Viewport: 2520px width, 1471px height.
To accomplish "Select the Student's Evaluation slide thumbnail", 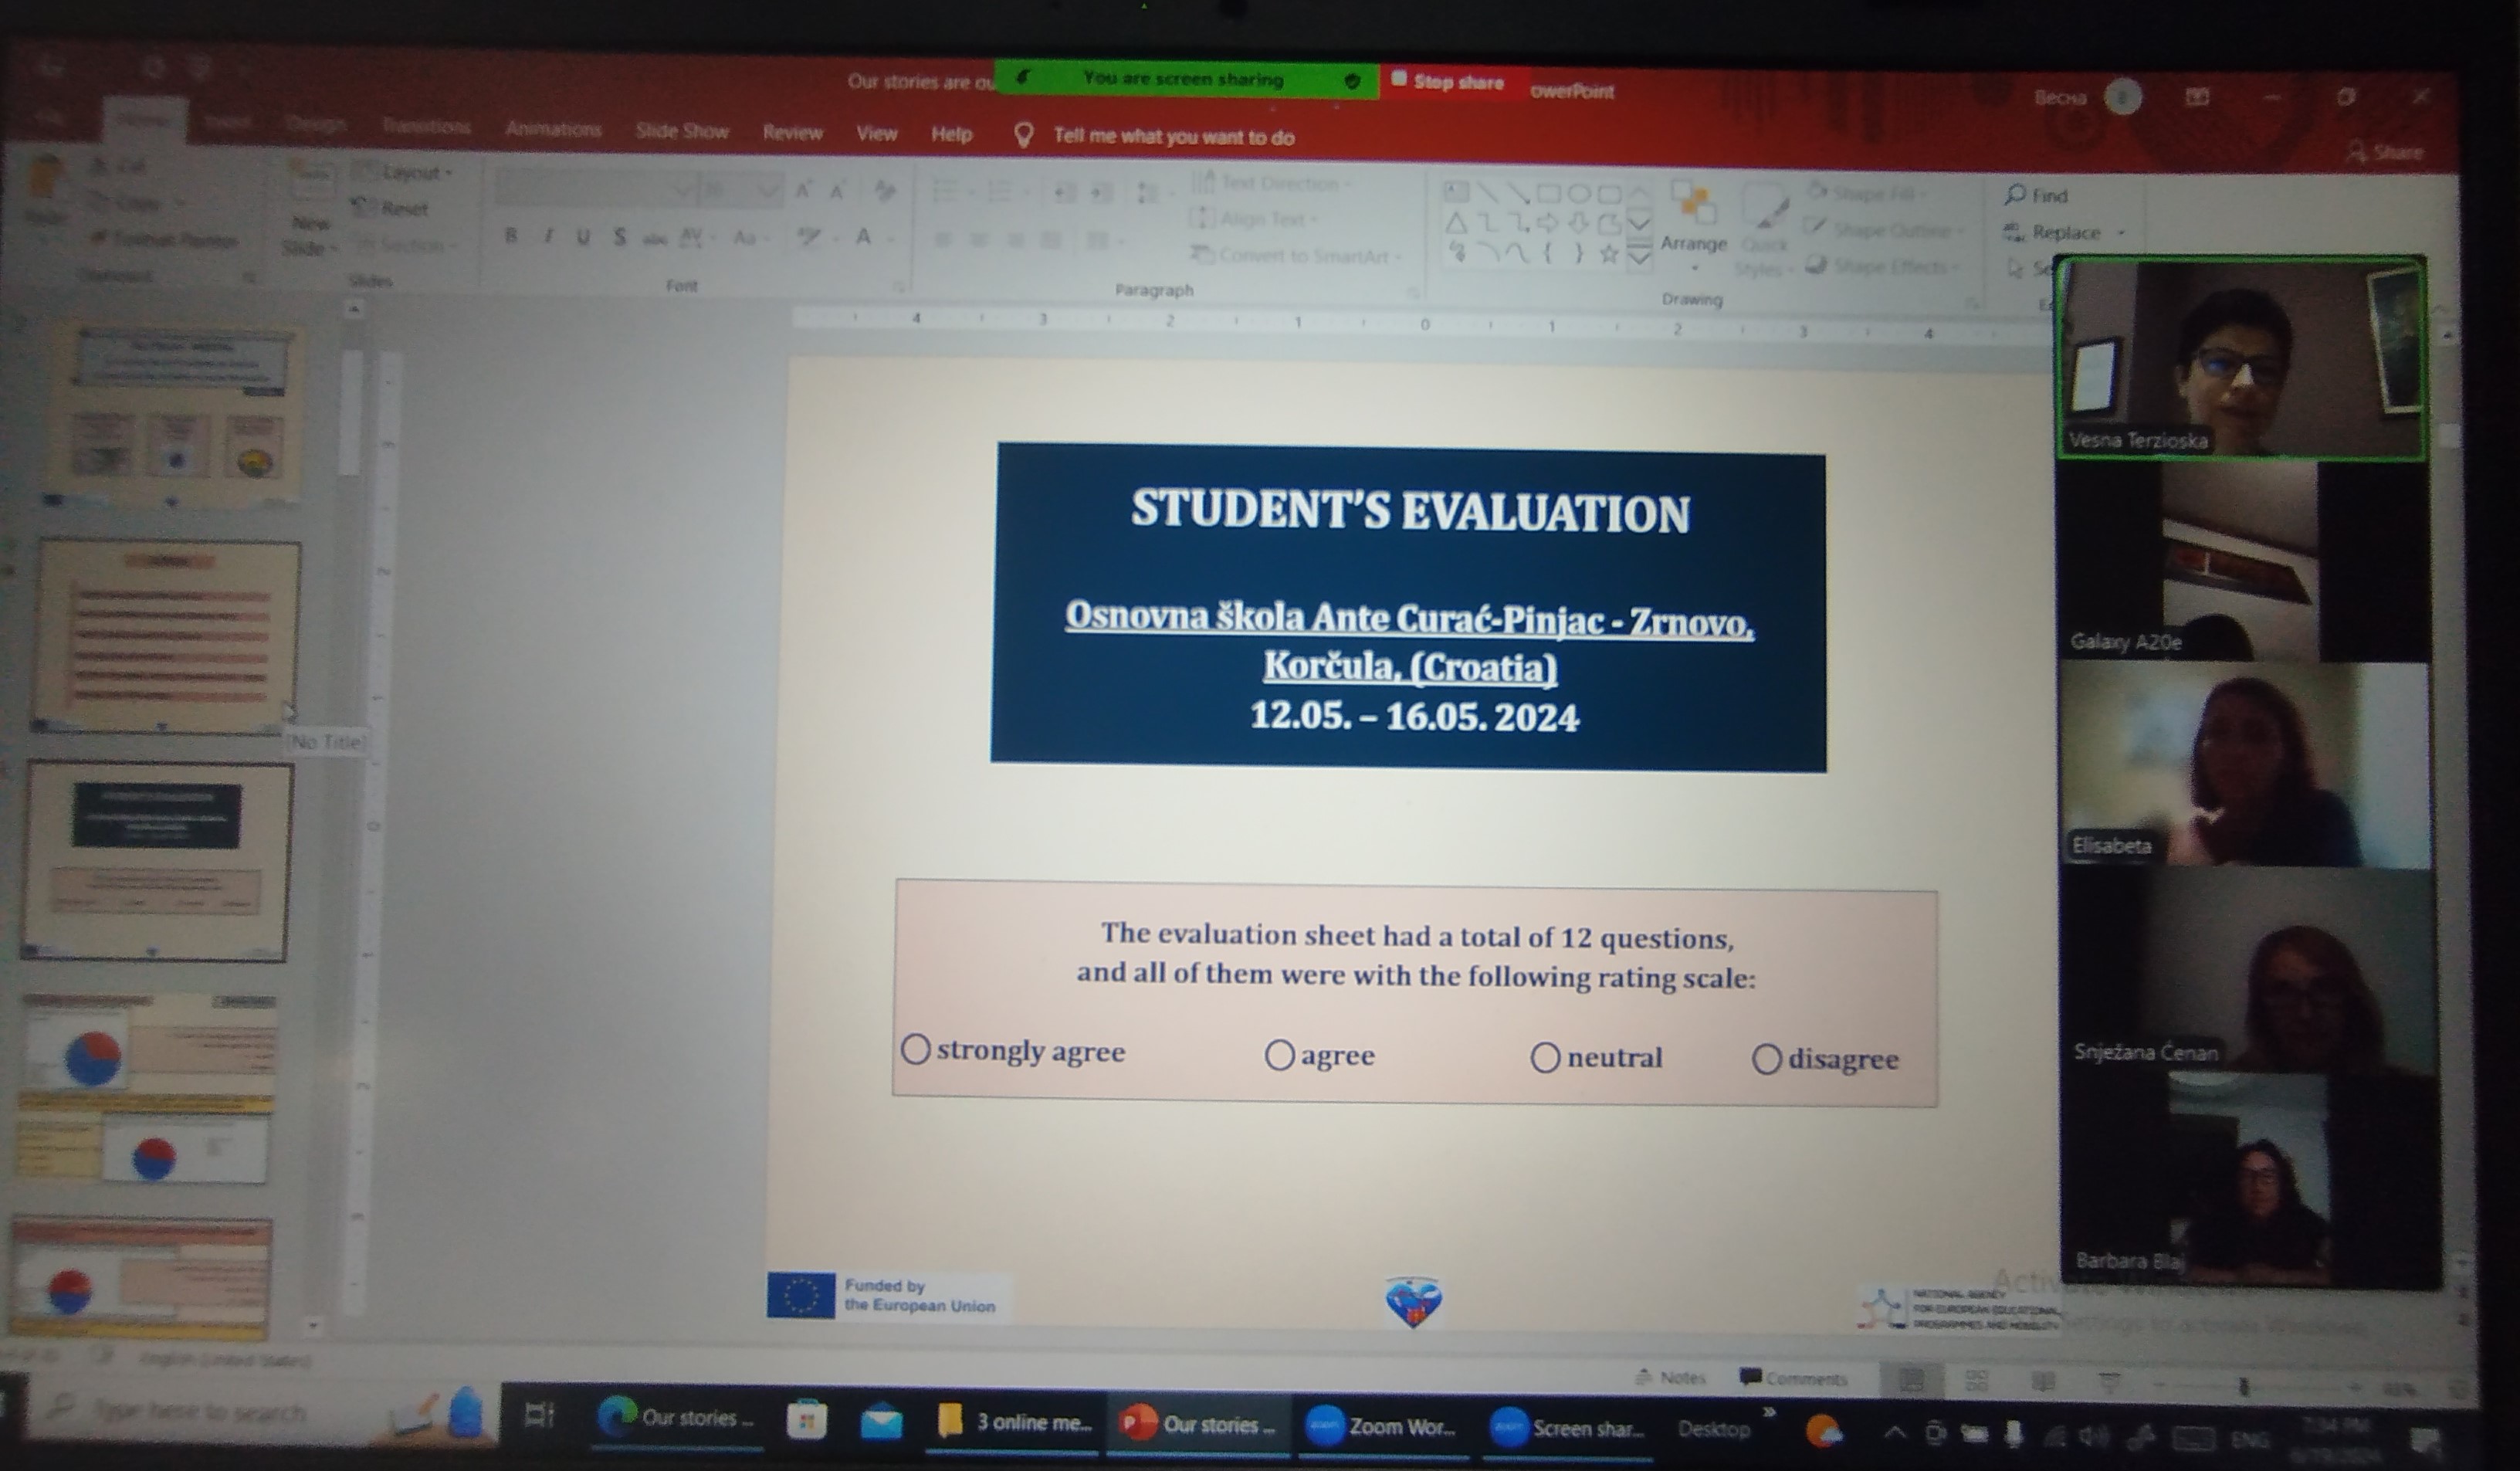I will (157, 861).
